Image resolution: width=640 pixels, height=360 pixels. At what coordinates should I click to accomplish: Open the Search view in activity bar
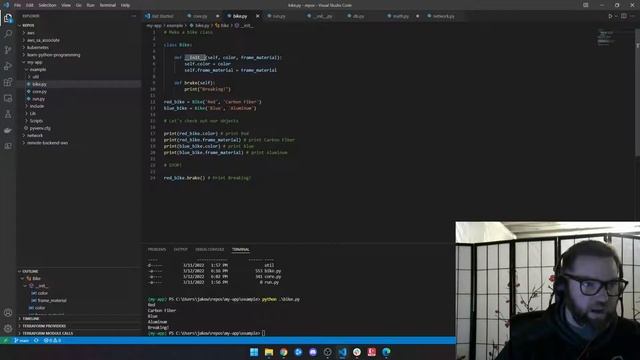pyautogui.click(x=8, y=34)
